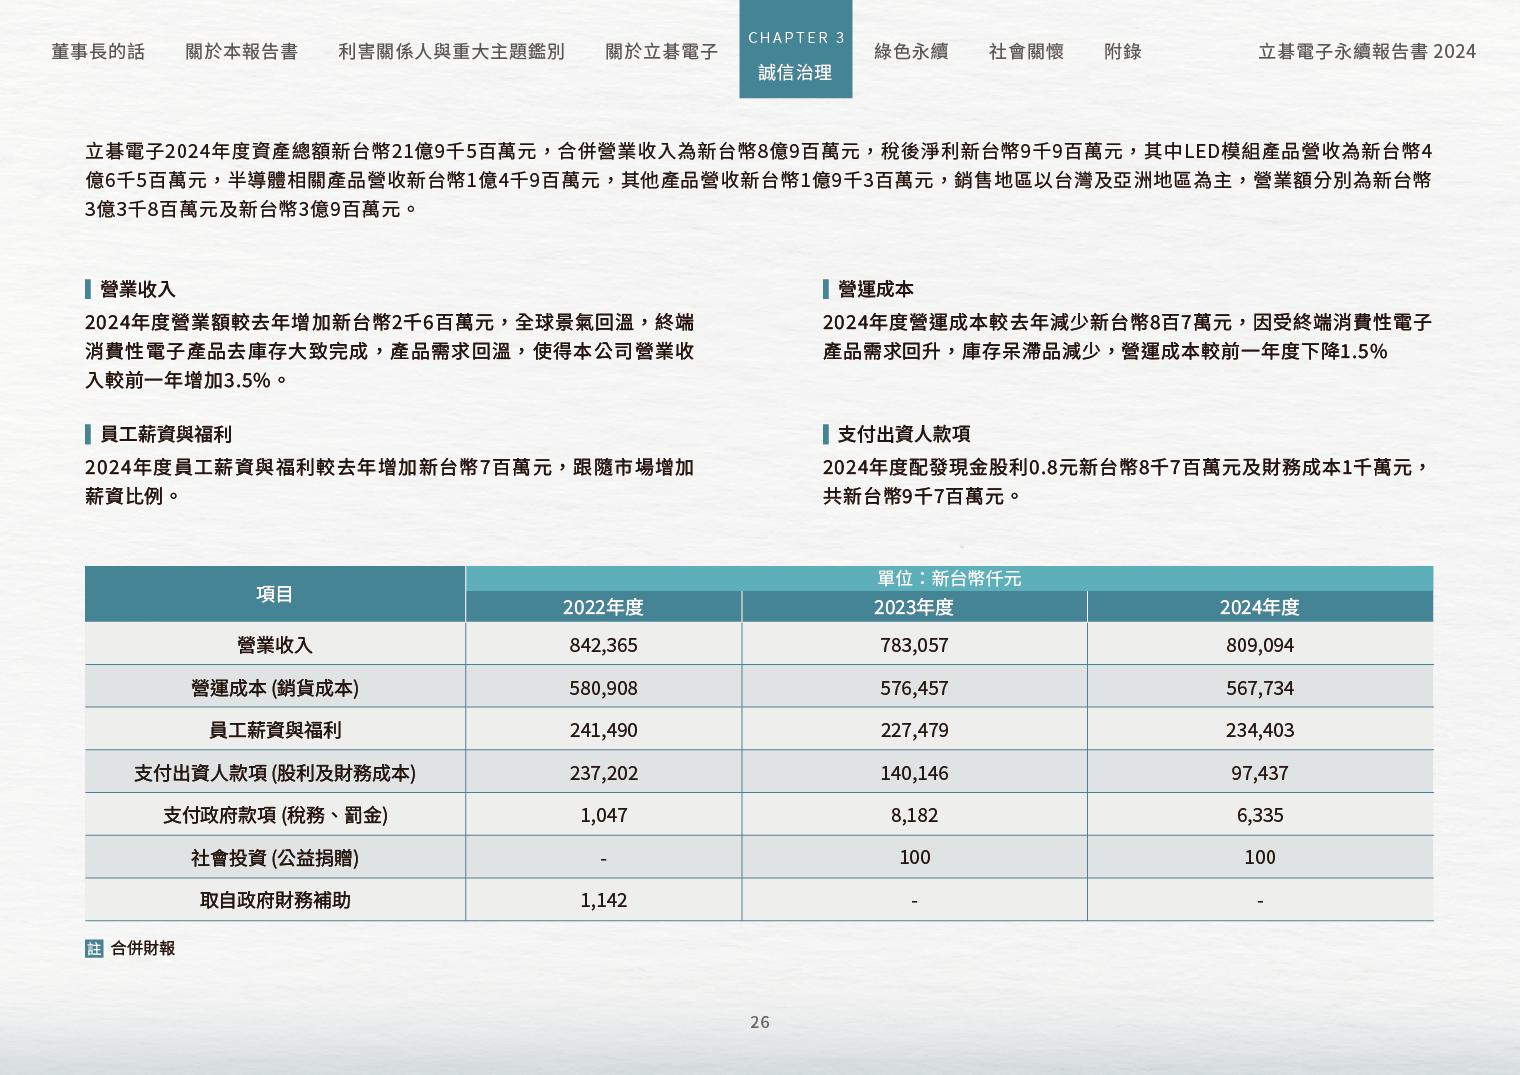
Task: Click the 2024年度 column header
Action: (1260, 607)
